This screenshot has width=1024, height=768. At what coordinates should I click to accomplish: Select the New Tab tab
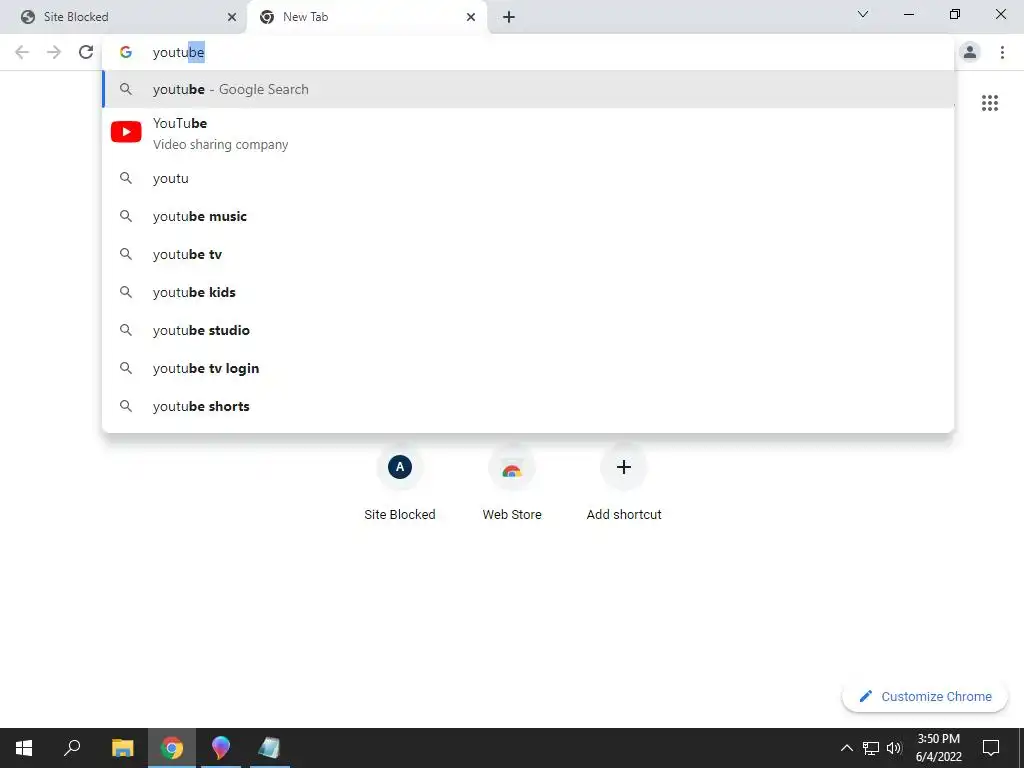[367, 17]
